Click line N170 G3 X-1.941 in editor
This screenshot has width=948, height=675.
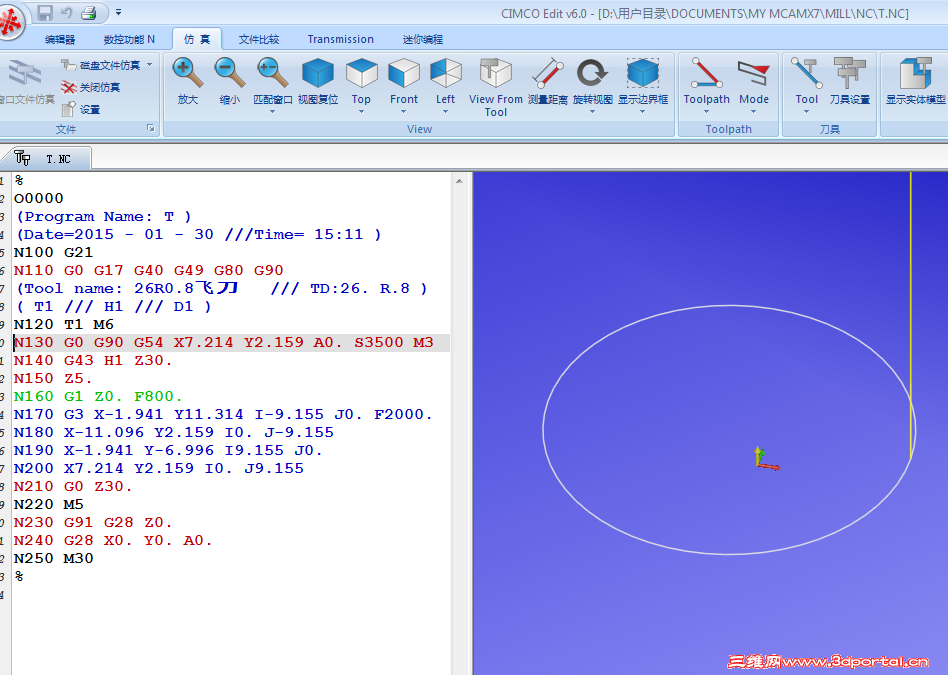coord(223,414)
